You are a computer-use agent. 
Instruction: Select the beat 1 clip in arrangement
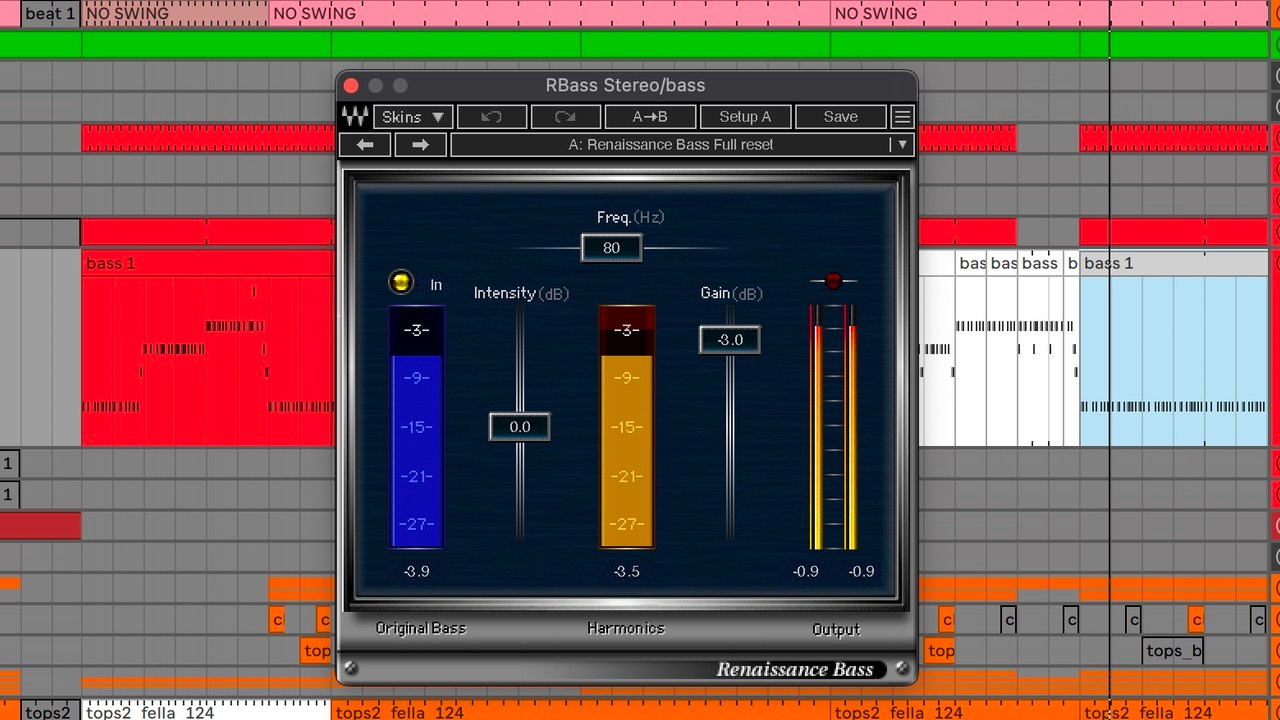tap(49, 13)
